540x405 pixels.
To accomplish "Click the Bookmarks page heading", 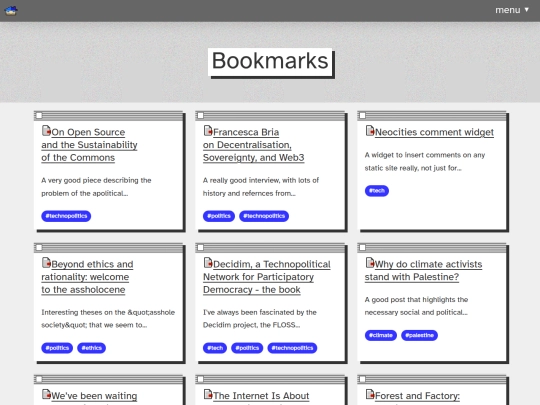I will [270, 61].
